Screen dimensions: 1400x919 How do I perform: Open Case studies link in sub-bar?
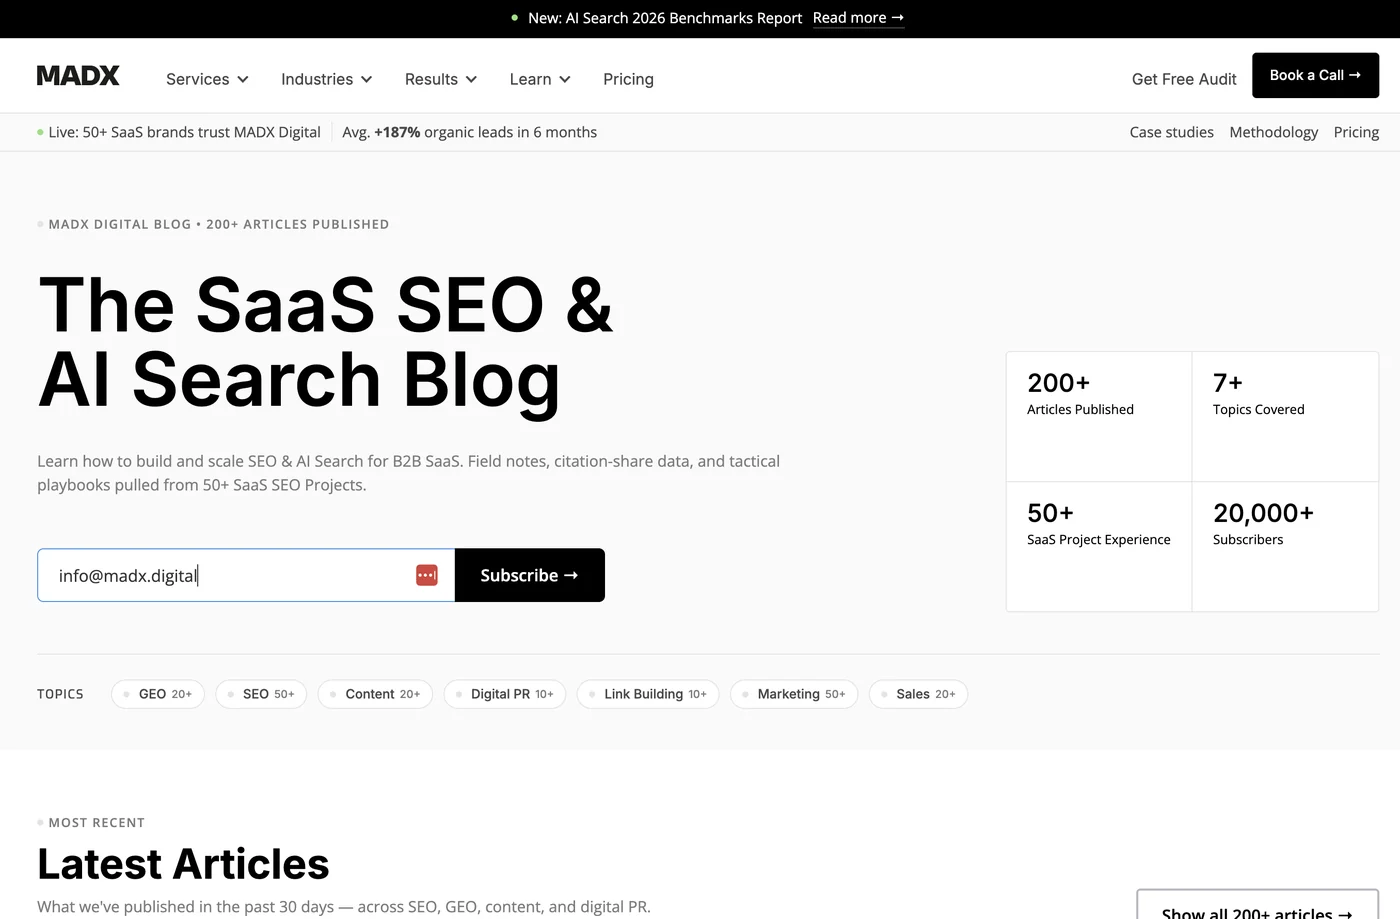pos(1171,132)
